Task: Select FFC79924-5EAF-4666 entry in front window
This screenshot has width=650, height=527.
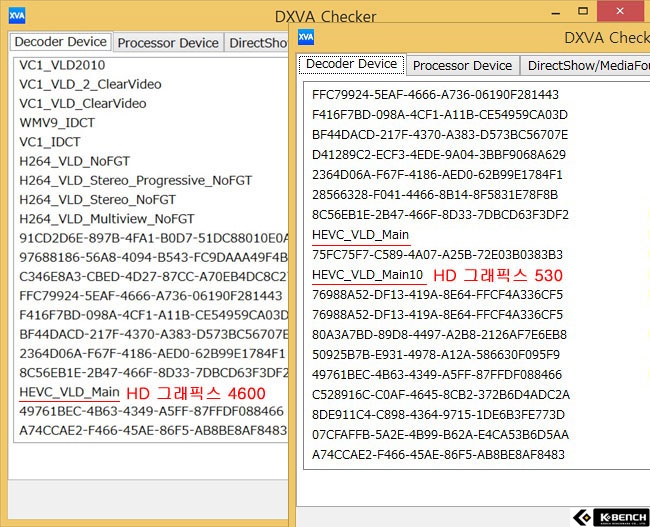Action: tap(435, 95)
